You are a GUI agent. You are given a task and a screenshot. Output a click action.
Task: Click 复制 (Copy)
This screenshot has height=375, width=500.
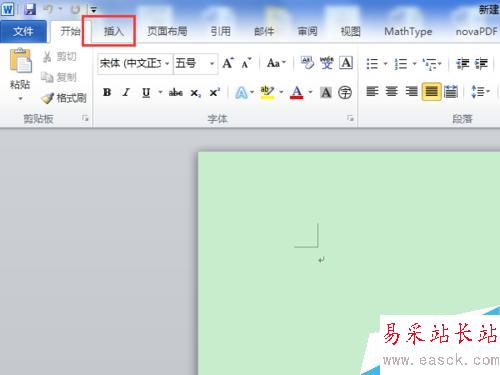(x=59, y=77)
